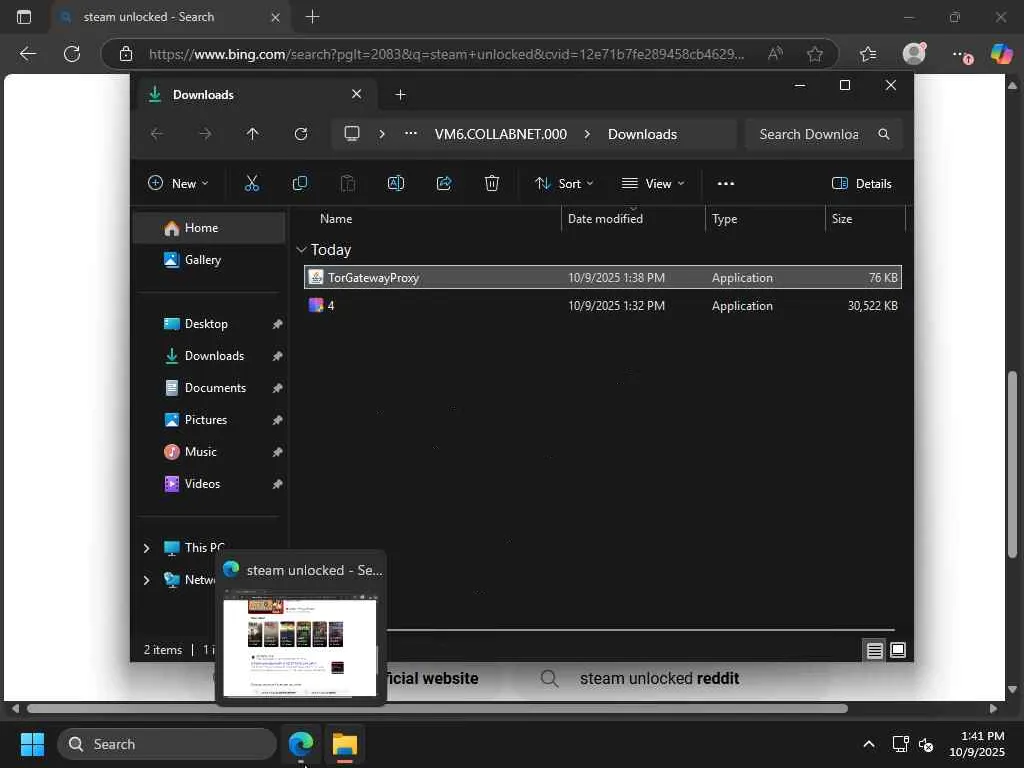Open Downloads in the navigation pane
The width and height of the screenshot is (1024, 768).
point(209,356)
